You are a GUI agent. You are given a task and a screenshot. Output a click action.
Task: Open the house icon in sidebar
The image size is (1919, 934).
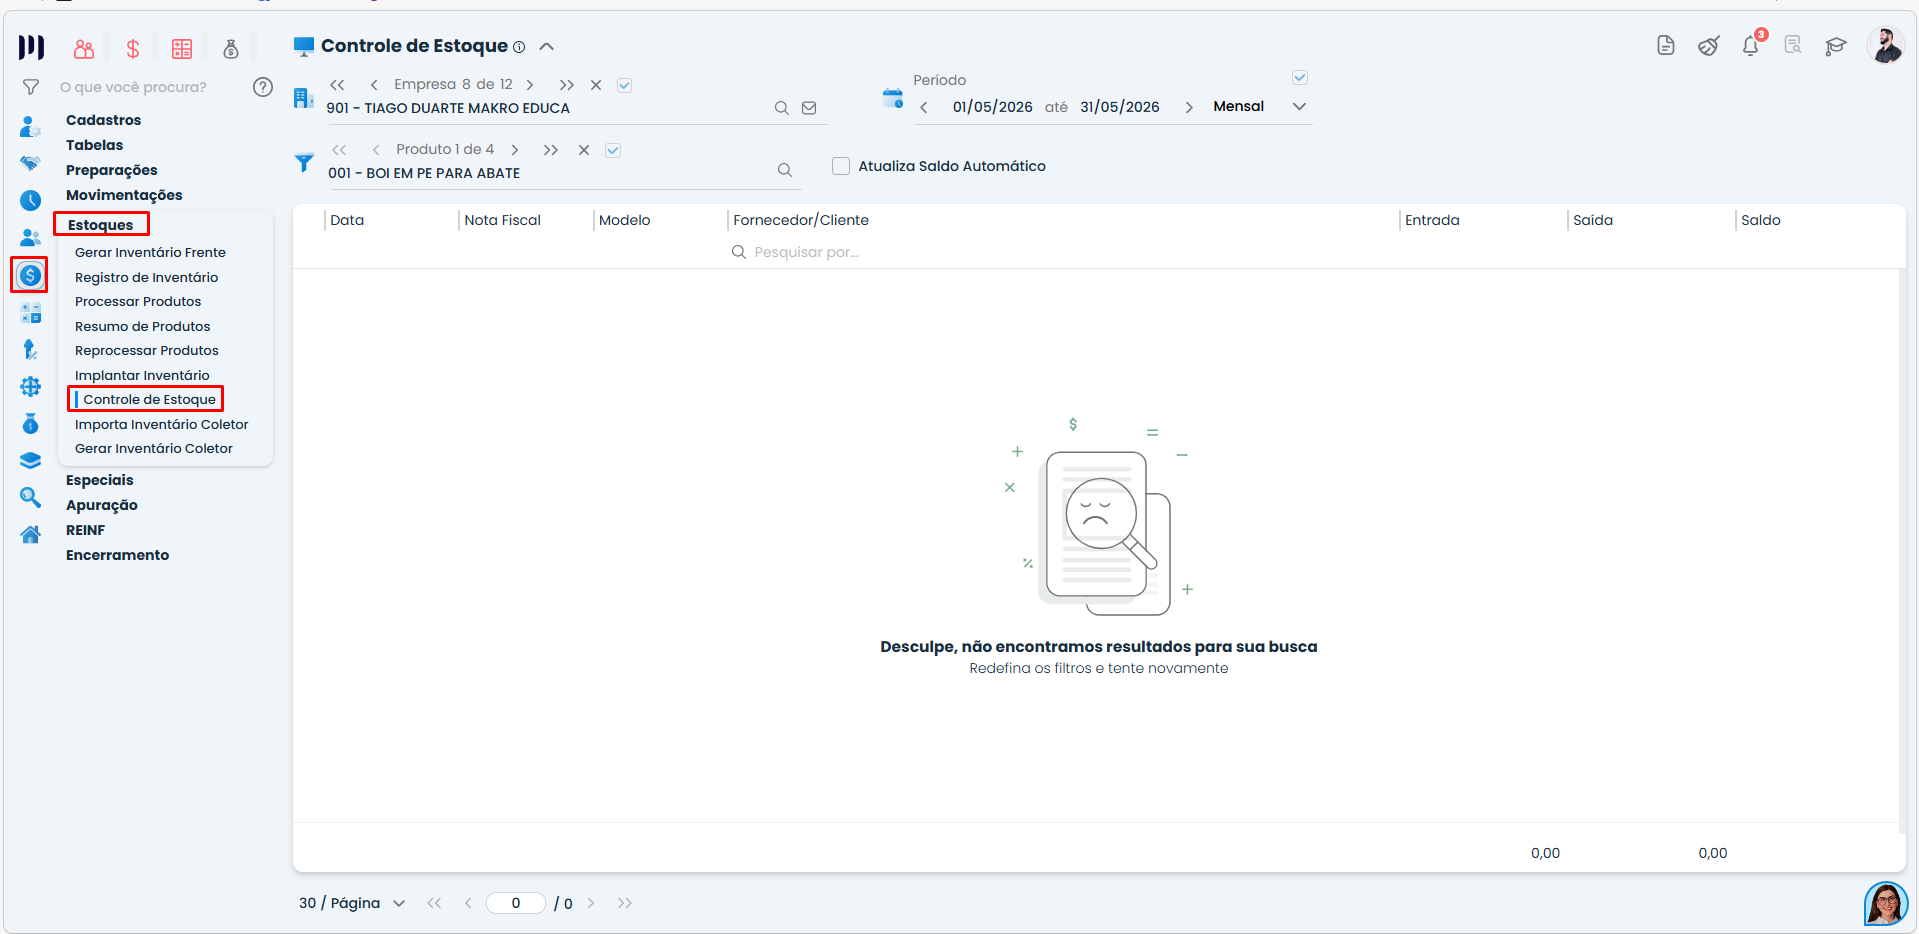point(30,534)
